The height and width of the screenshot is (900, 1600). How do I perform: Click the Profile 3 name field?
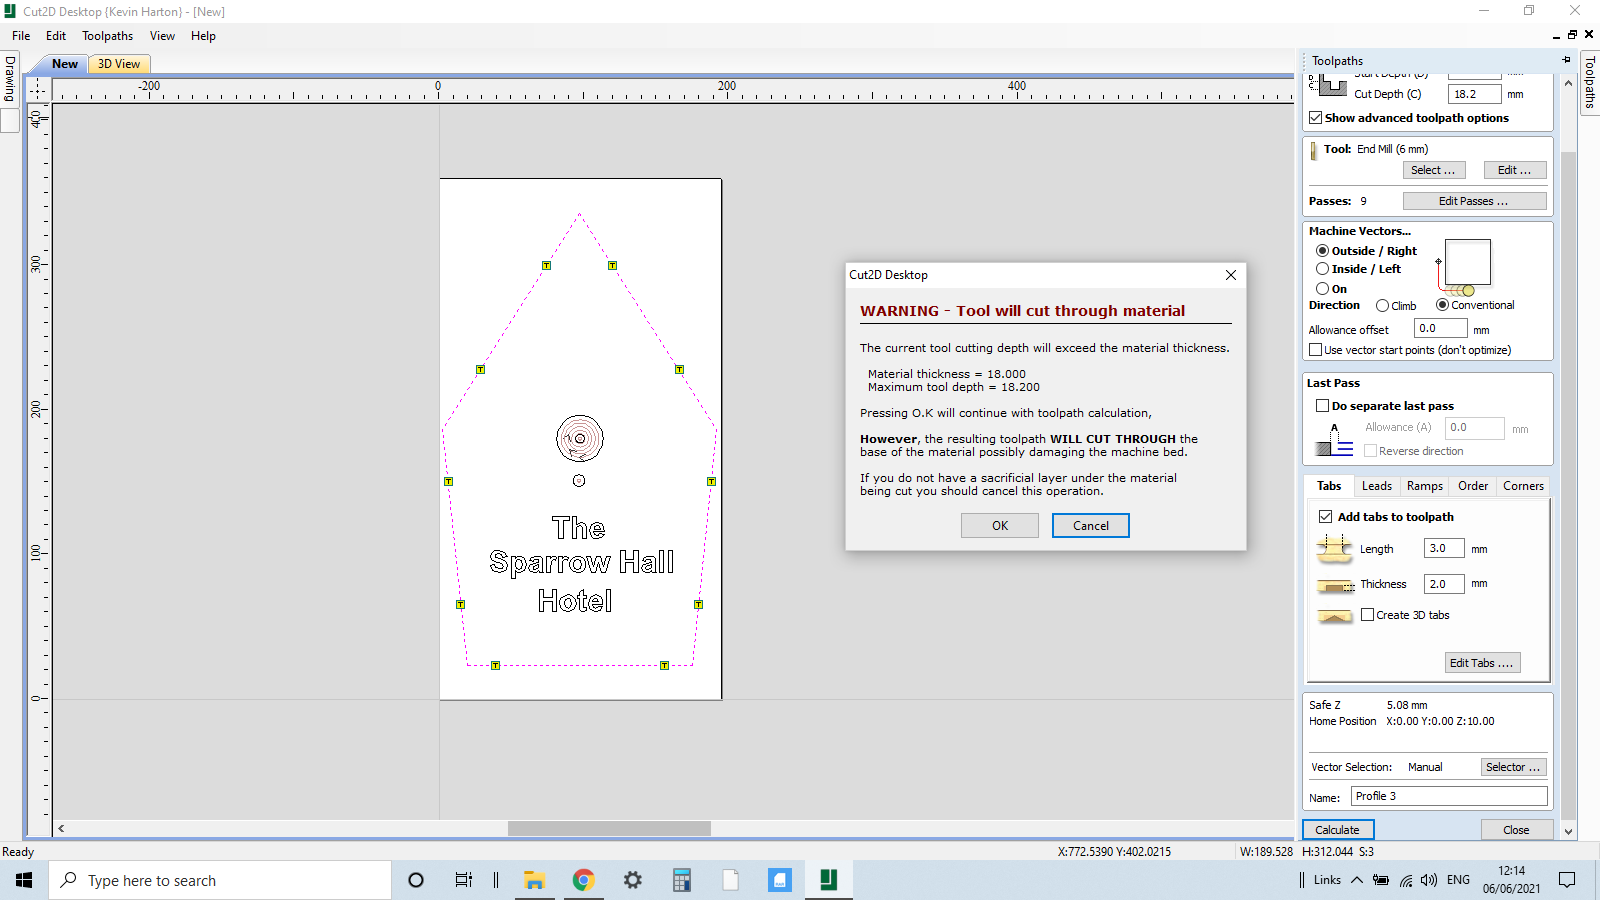point(1448,796)
